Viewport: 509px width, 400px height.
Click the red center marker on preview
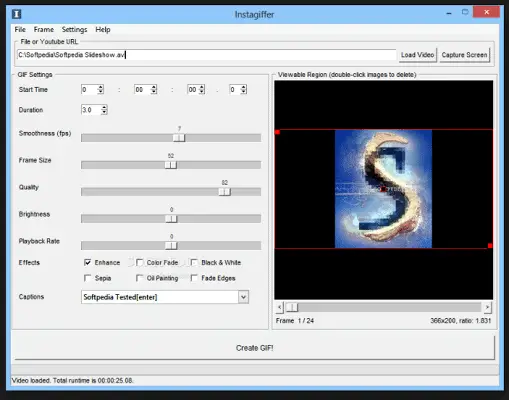click(383, 189)
